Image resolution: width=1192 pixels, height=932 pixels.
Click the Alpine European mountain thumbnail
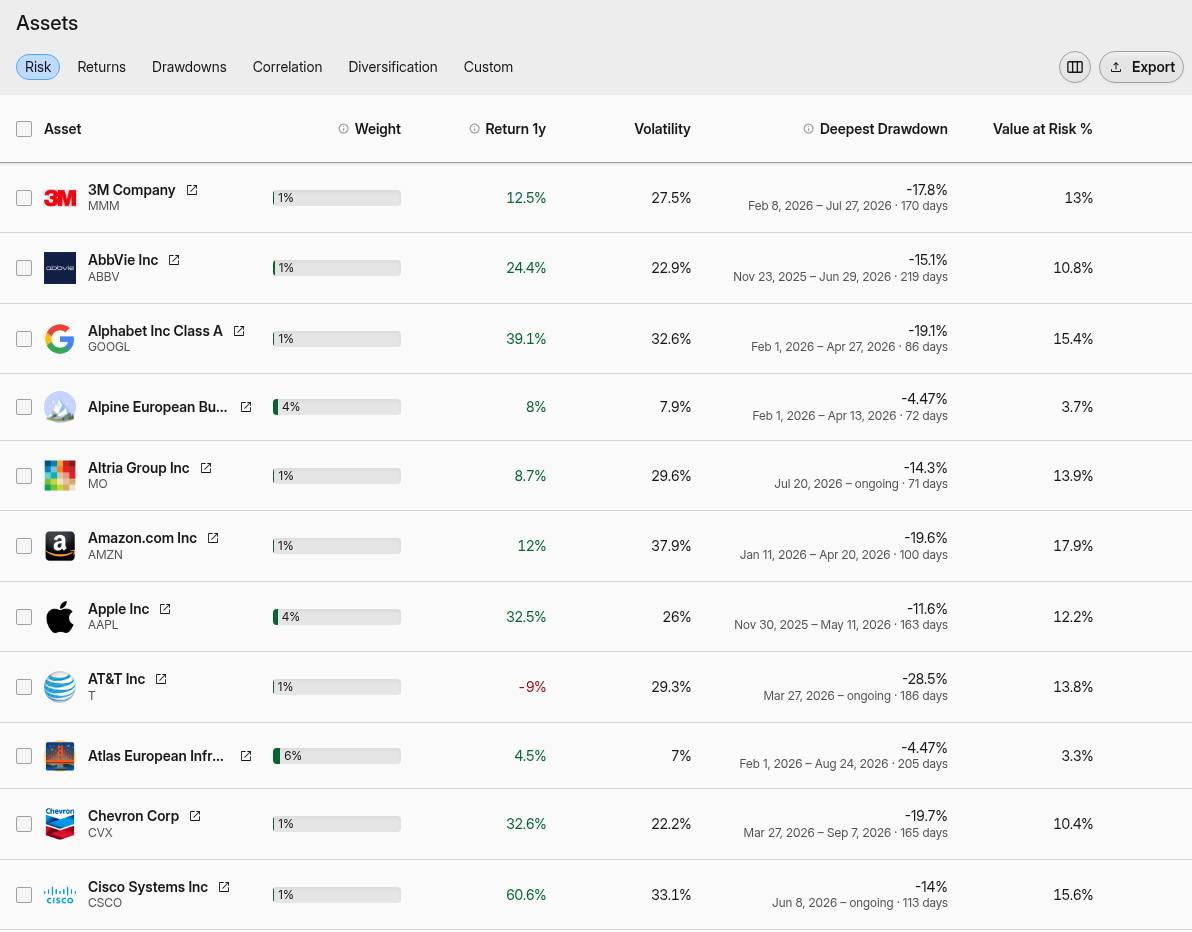click(x=60, y=407)
